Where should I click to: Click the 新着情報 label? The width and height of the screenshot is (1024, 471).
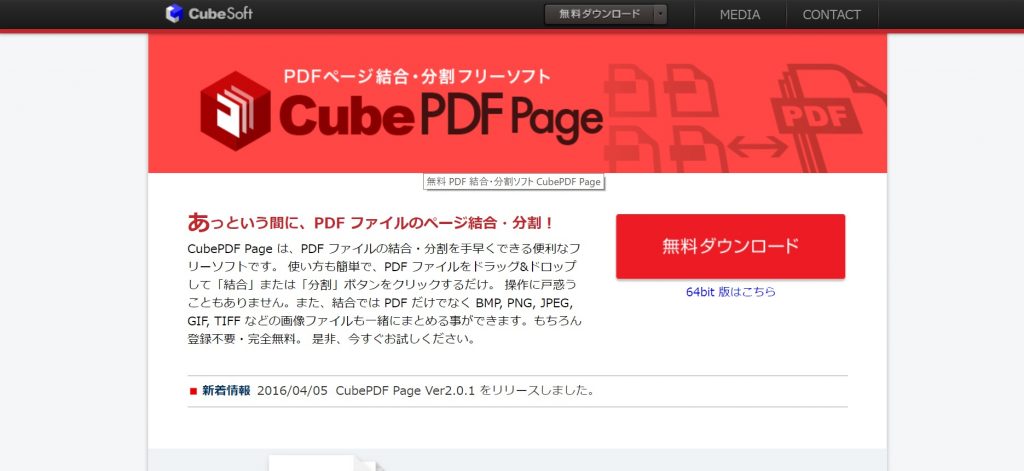coord(226,391)
